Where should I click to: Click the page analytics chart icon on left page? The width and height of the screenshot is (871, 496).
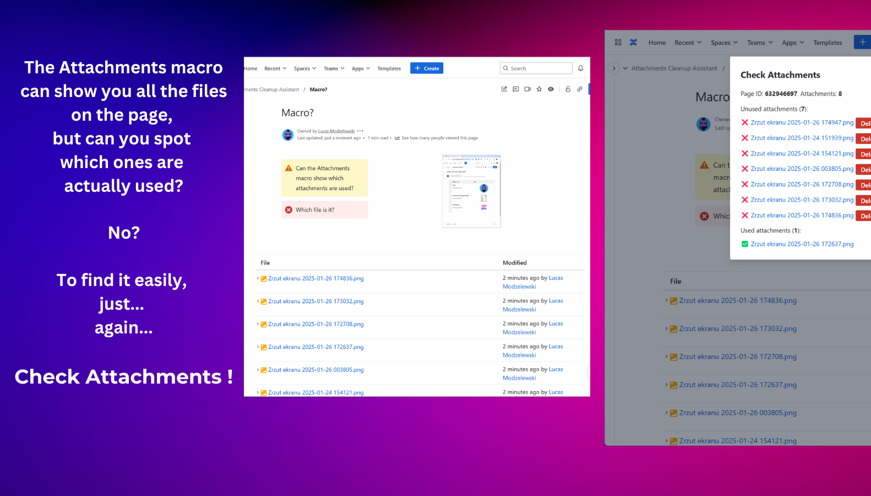pos(397,138)
